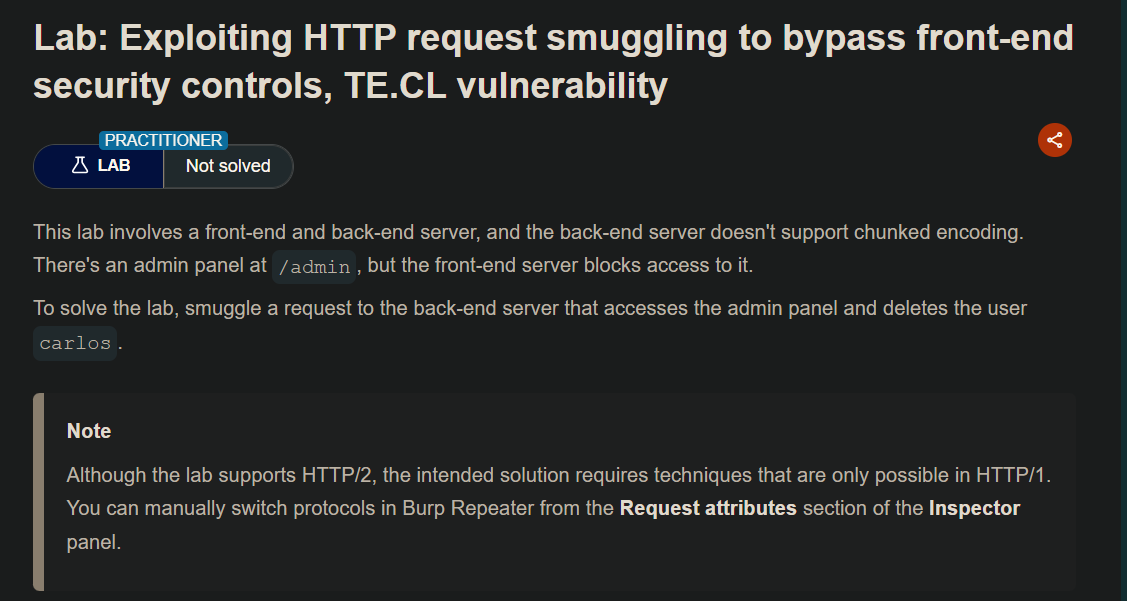Image resolution: width=1127 pixels, height=601 pixels.
Task: Click the flask icon in the LAB badge
Action: tap(80, 166)
